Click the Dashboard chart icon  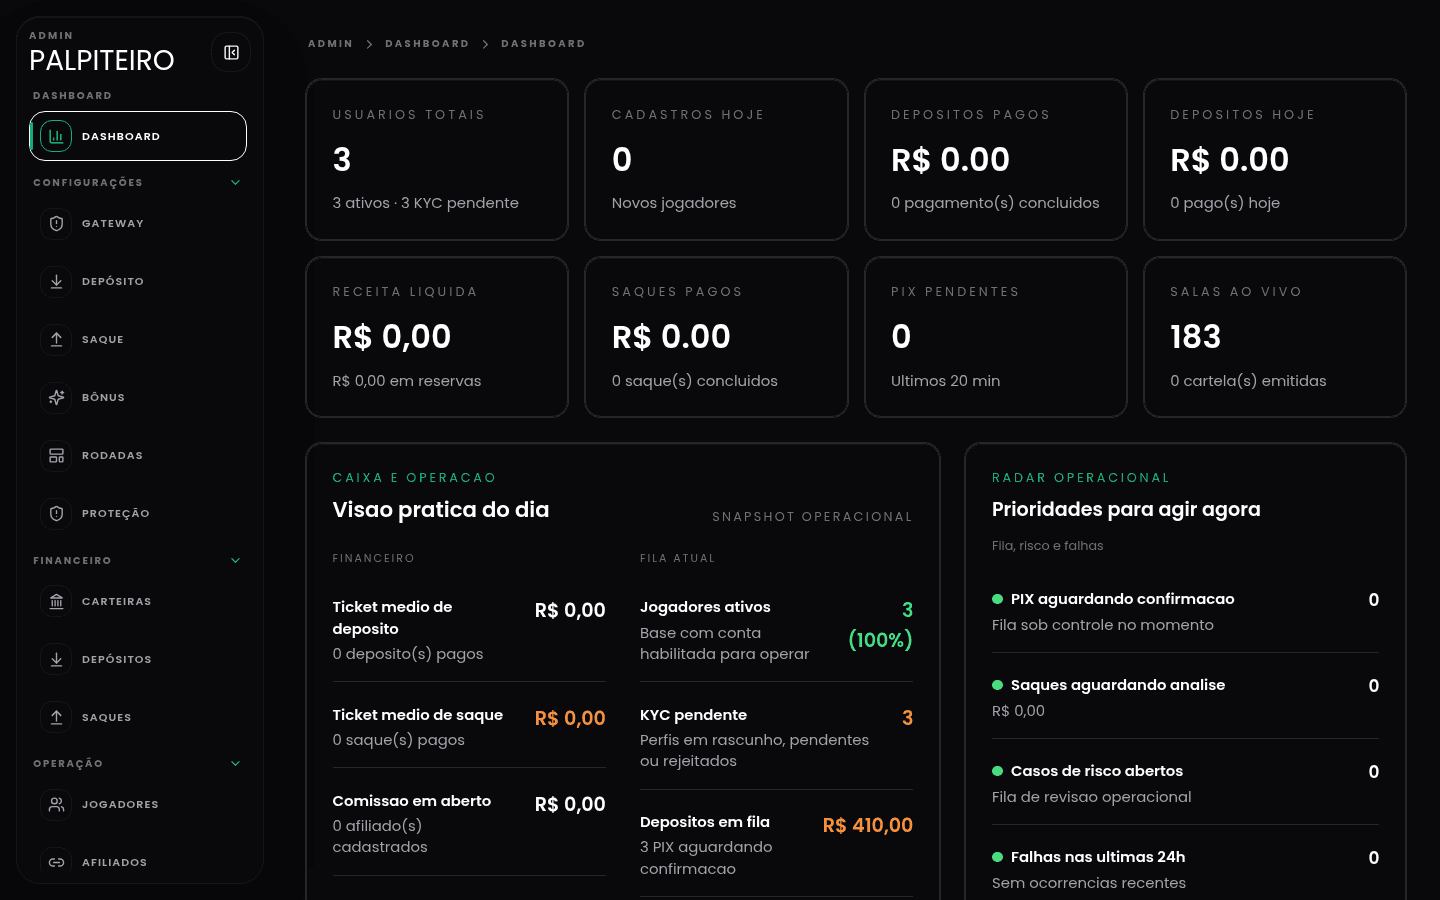[x=56, y=135]
